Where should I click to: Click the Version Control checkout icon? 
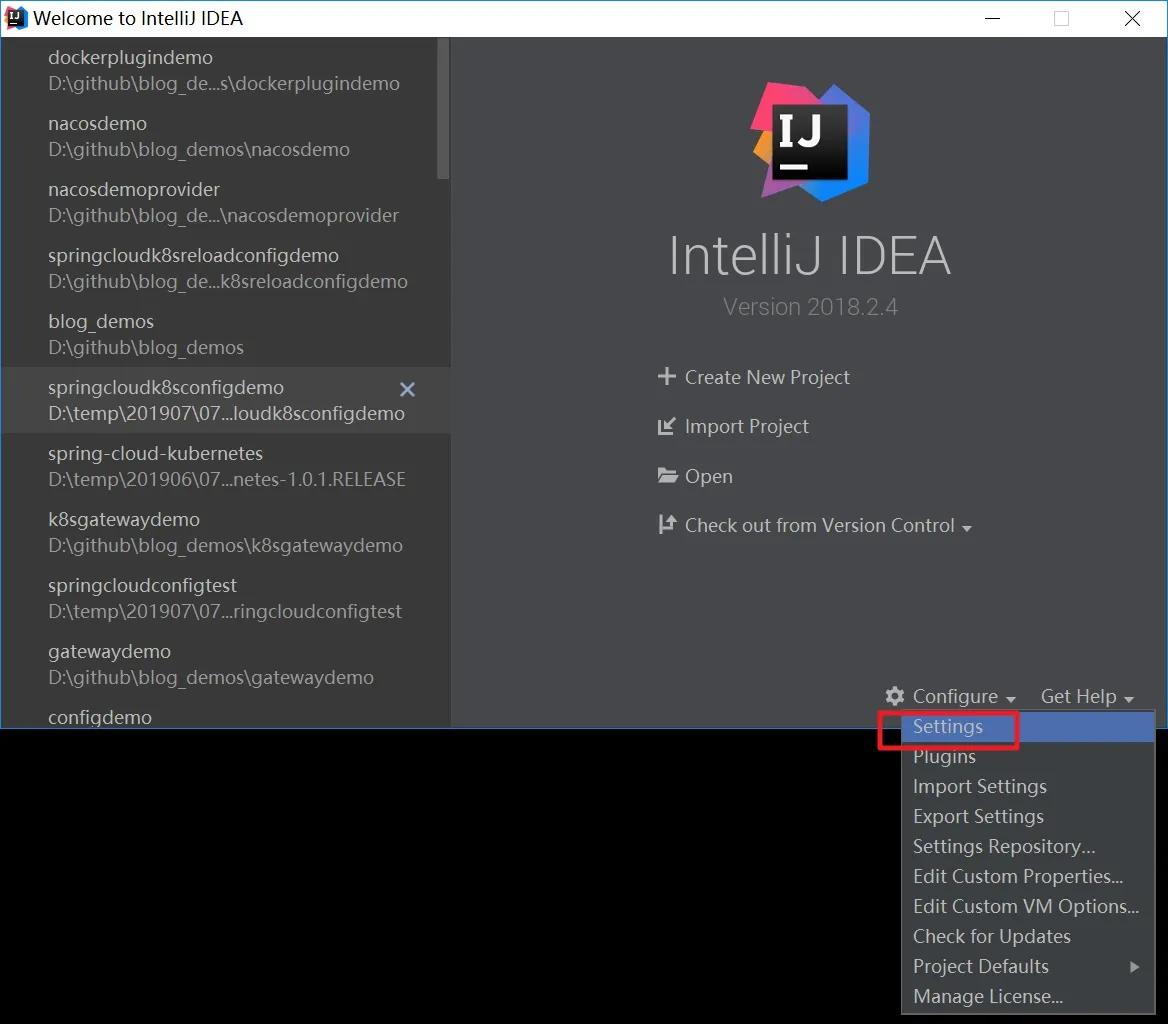click(x=667, y=525)
